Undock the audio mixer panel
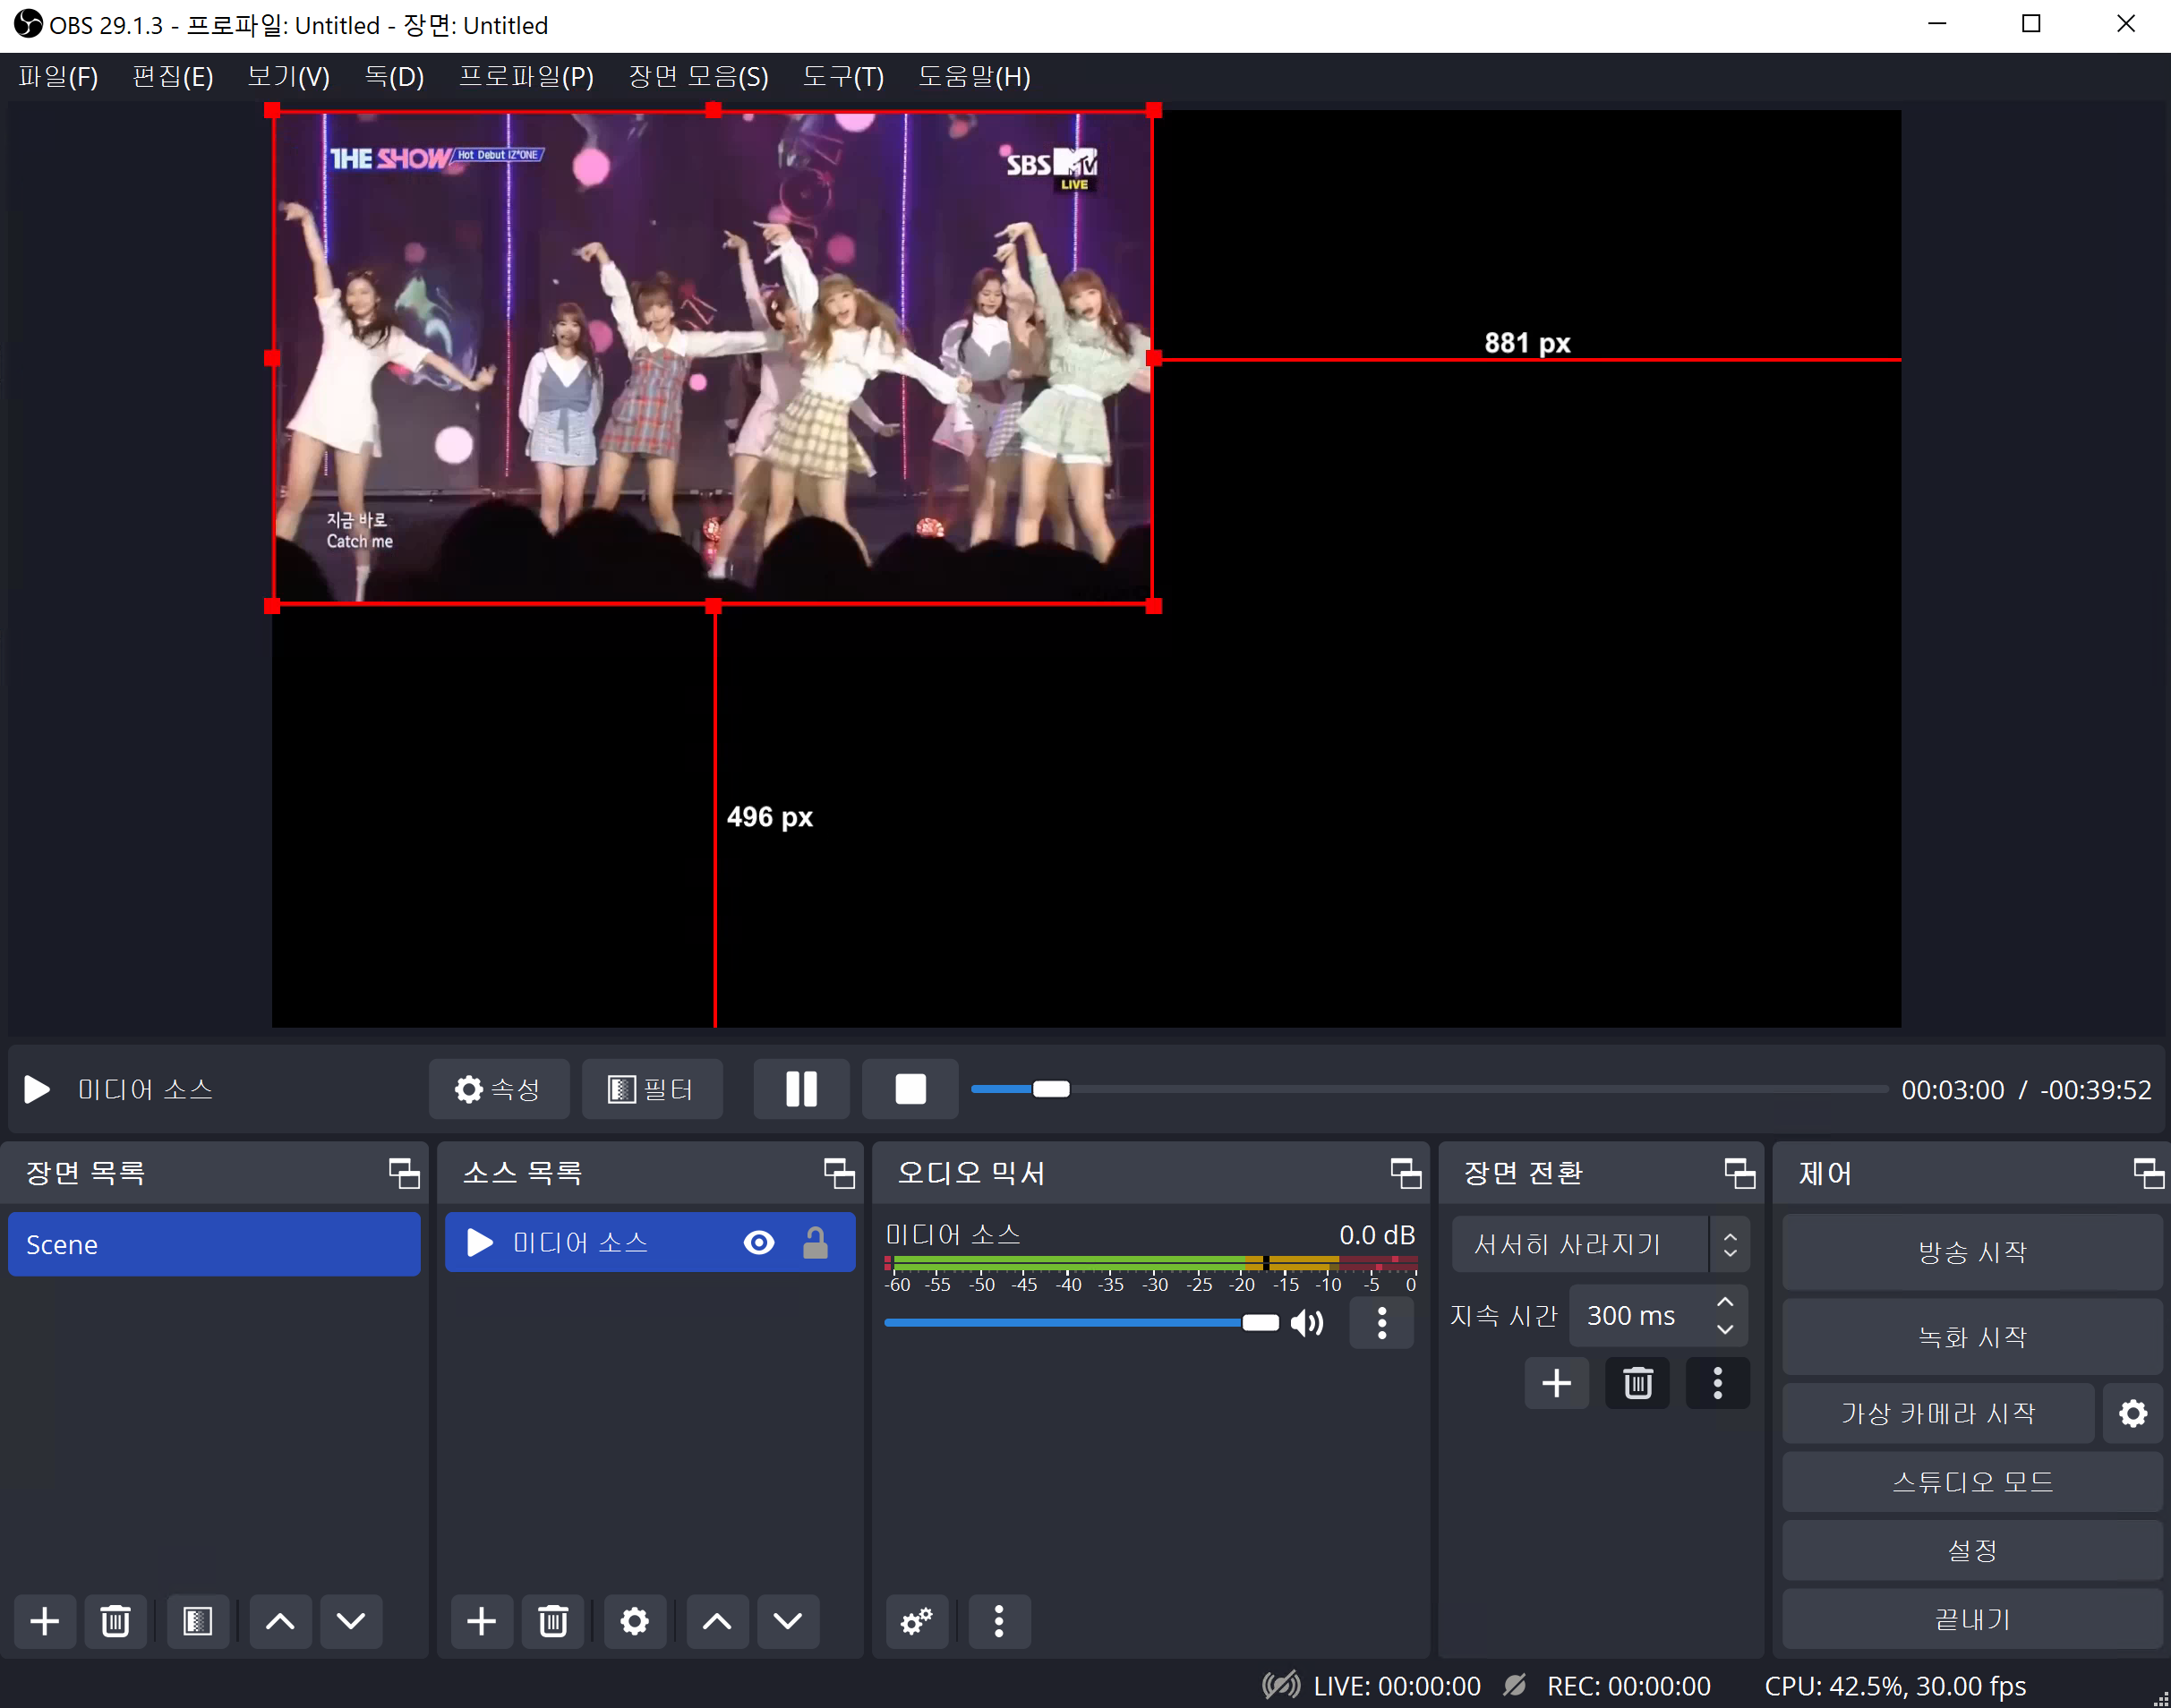 (1405, 1173)
